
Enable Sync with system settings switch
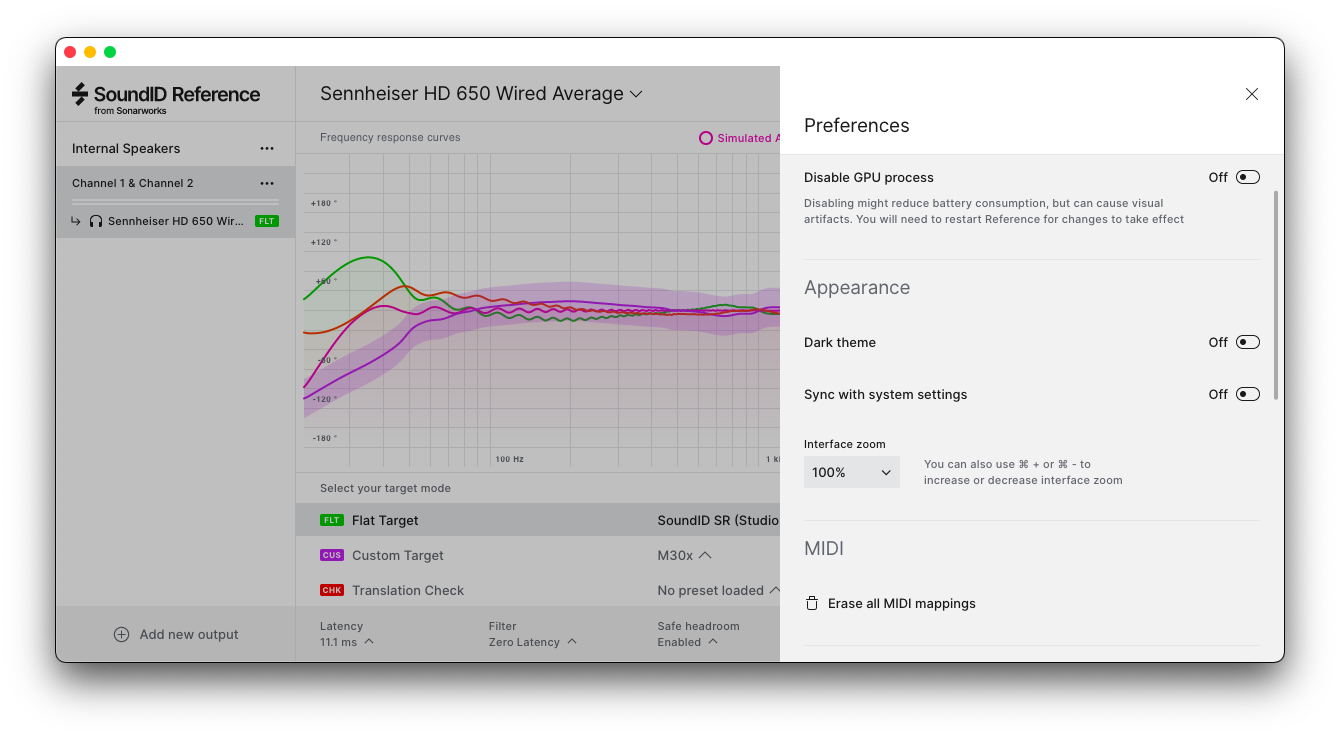[1248, 394]
